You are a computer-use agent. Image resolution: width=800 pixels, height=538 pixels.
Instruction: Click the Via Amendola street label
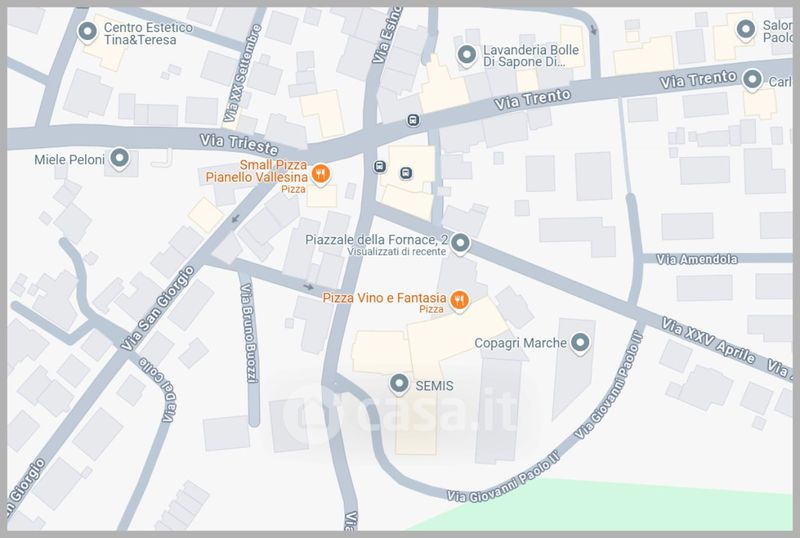point(696,259)
